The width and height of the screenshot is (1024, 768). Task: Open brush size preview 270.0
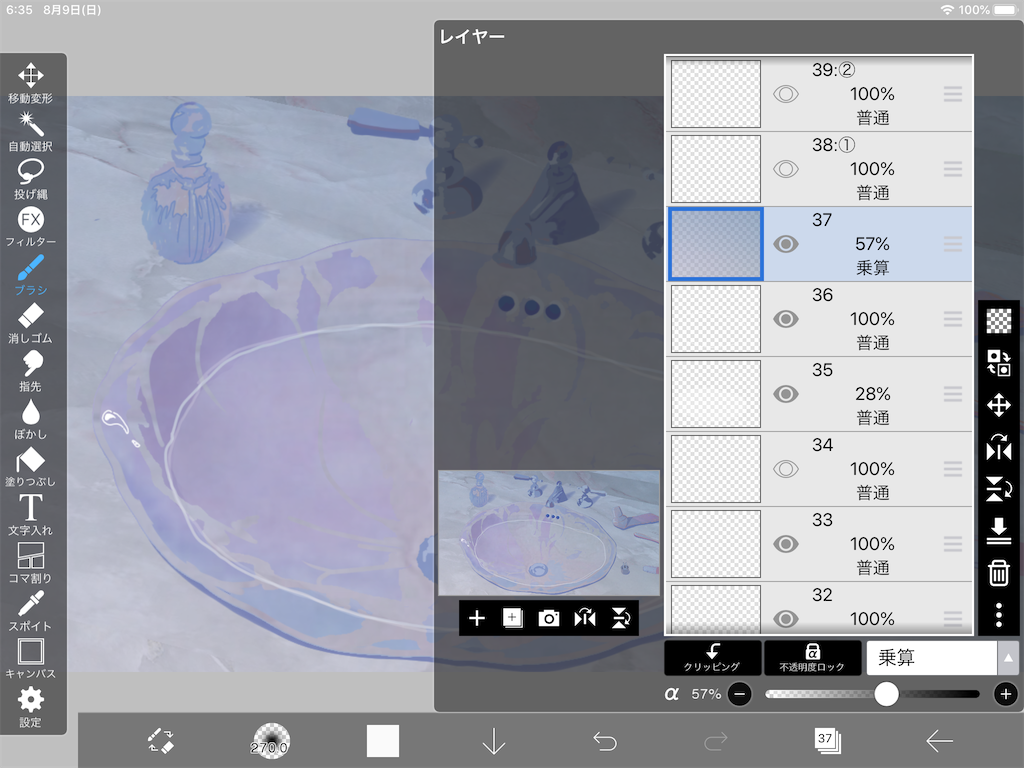[x=270, y=741]
